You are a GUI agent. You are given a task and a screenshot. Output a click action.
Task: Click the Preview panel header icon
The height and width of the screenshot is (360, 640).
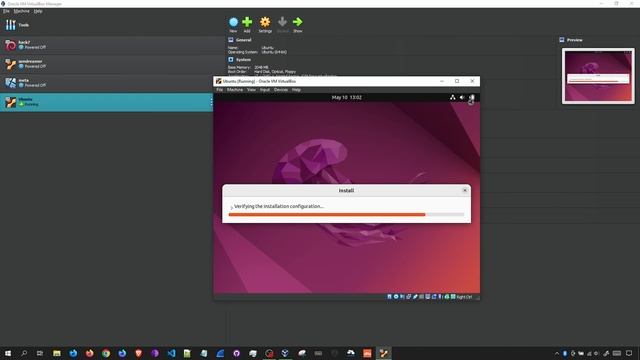562,40
